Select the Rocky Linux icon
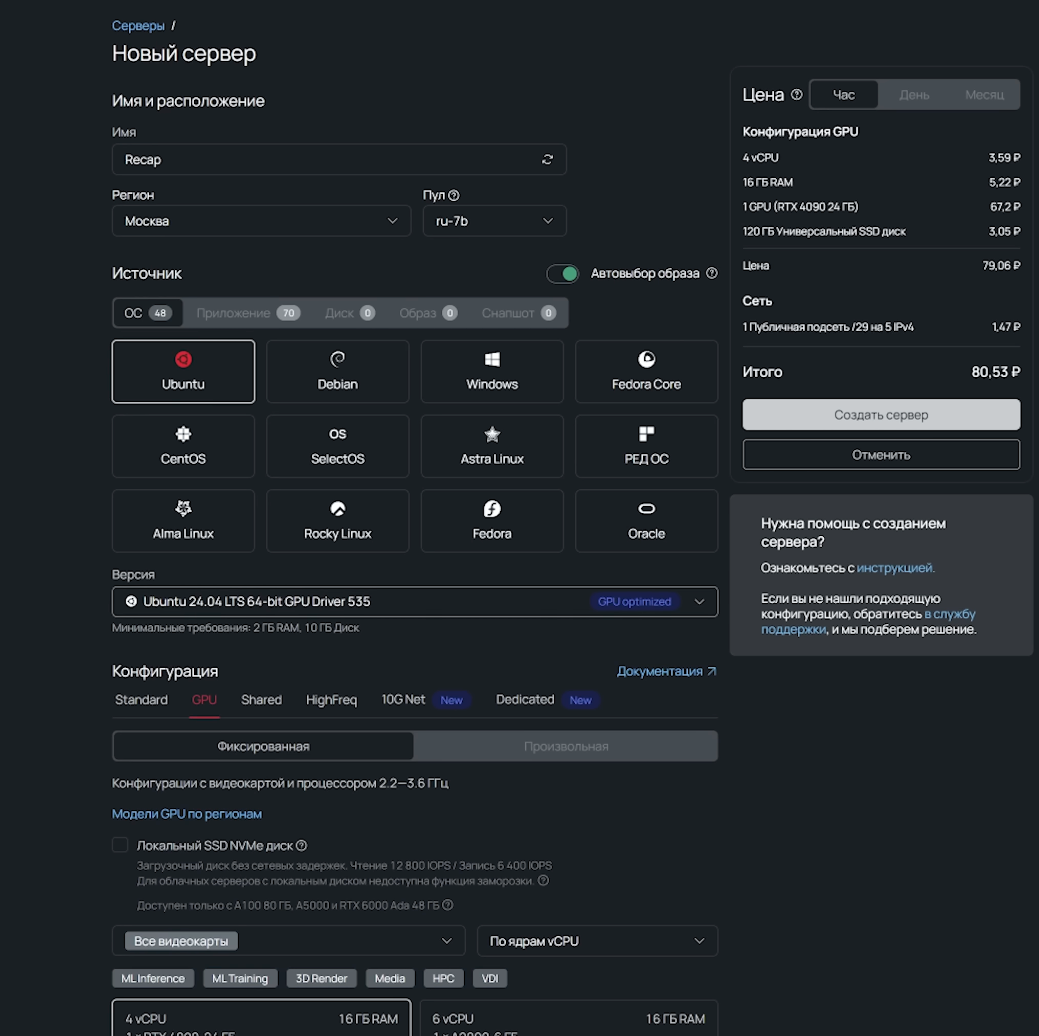The height and width of the screenshot is (1036, 1039). [337, 520]
